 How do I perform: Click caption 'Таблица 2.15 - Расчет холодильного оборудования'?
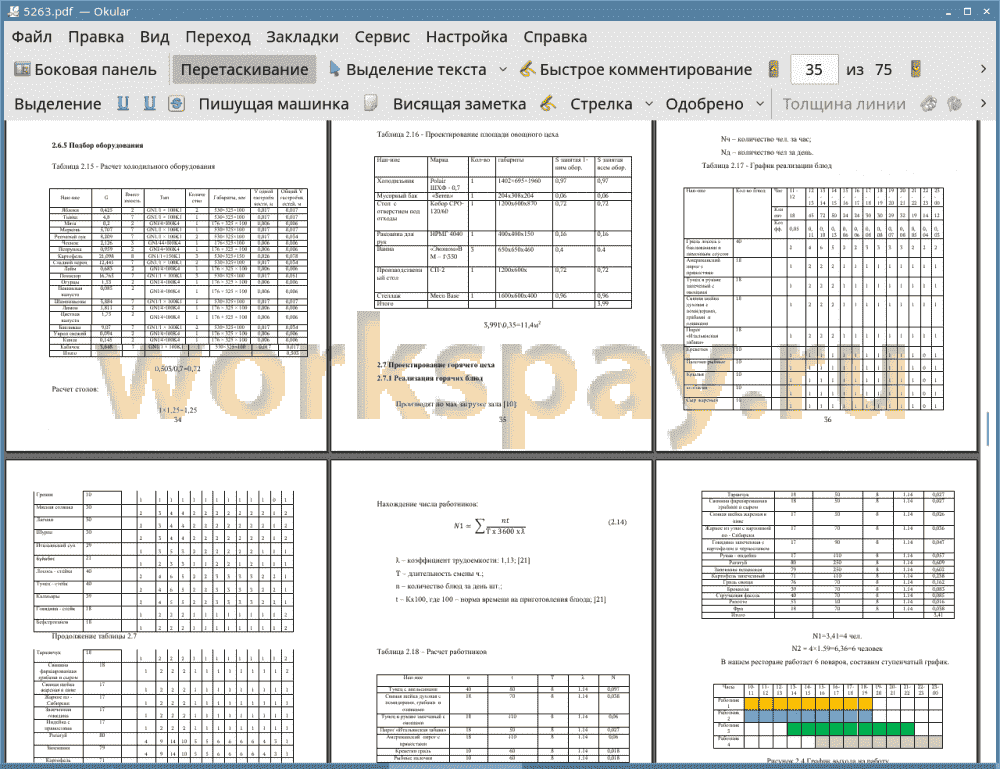tap(133, 166)
